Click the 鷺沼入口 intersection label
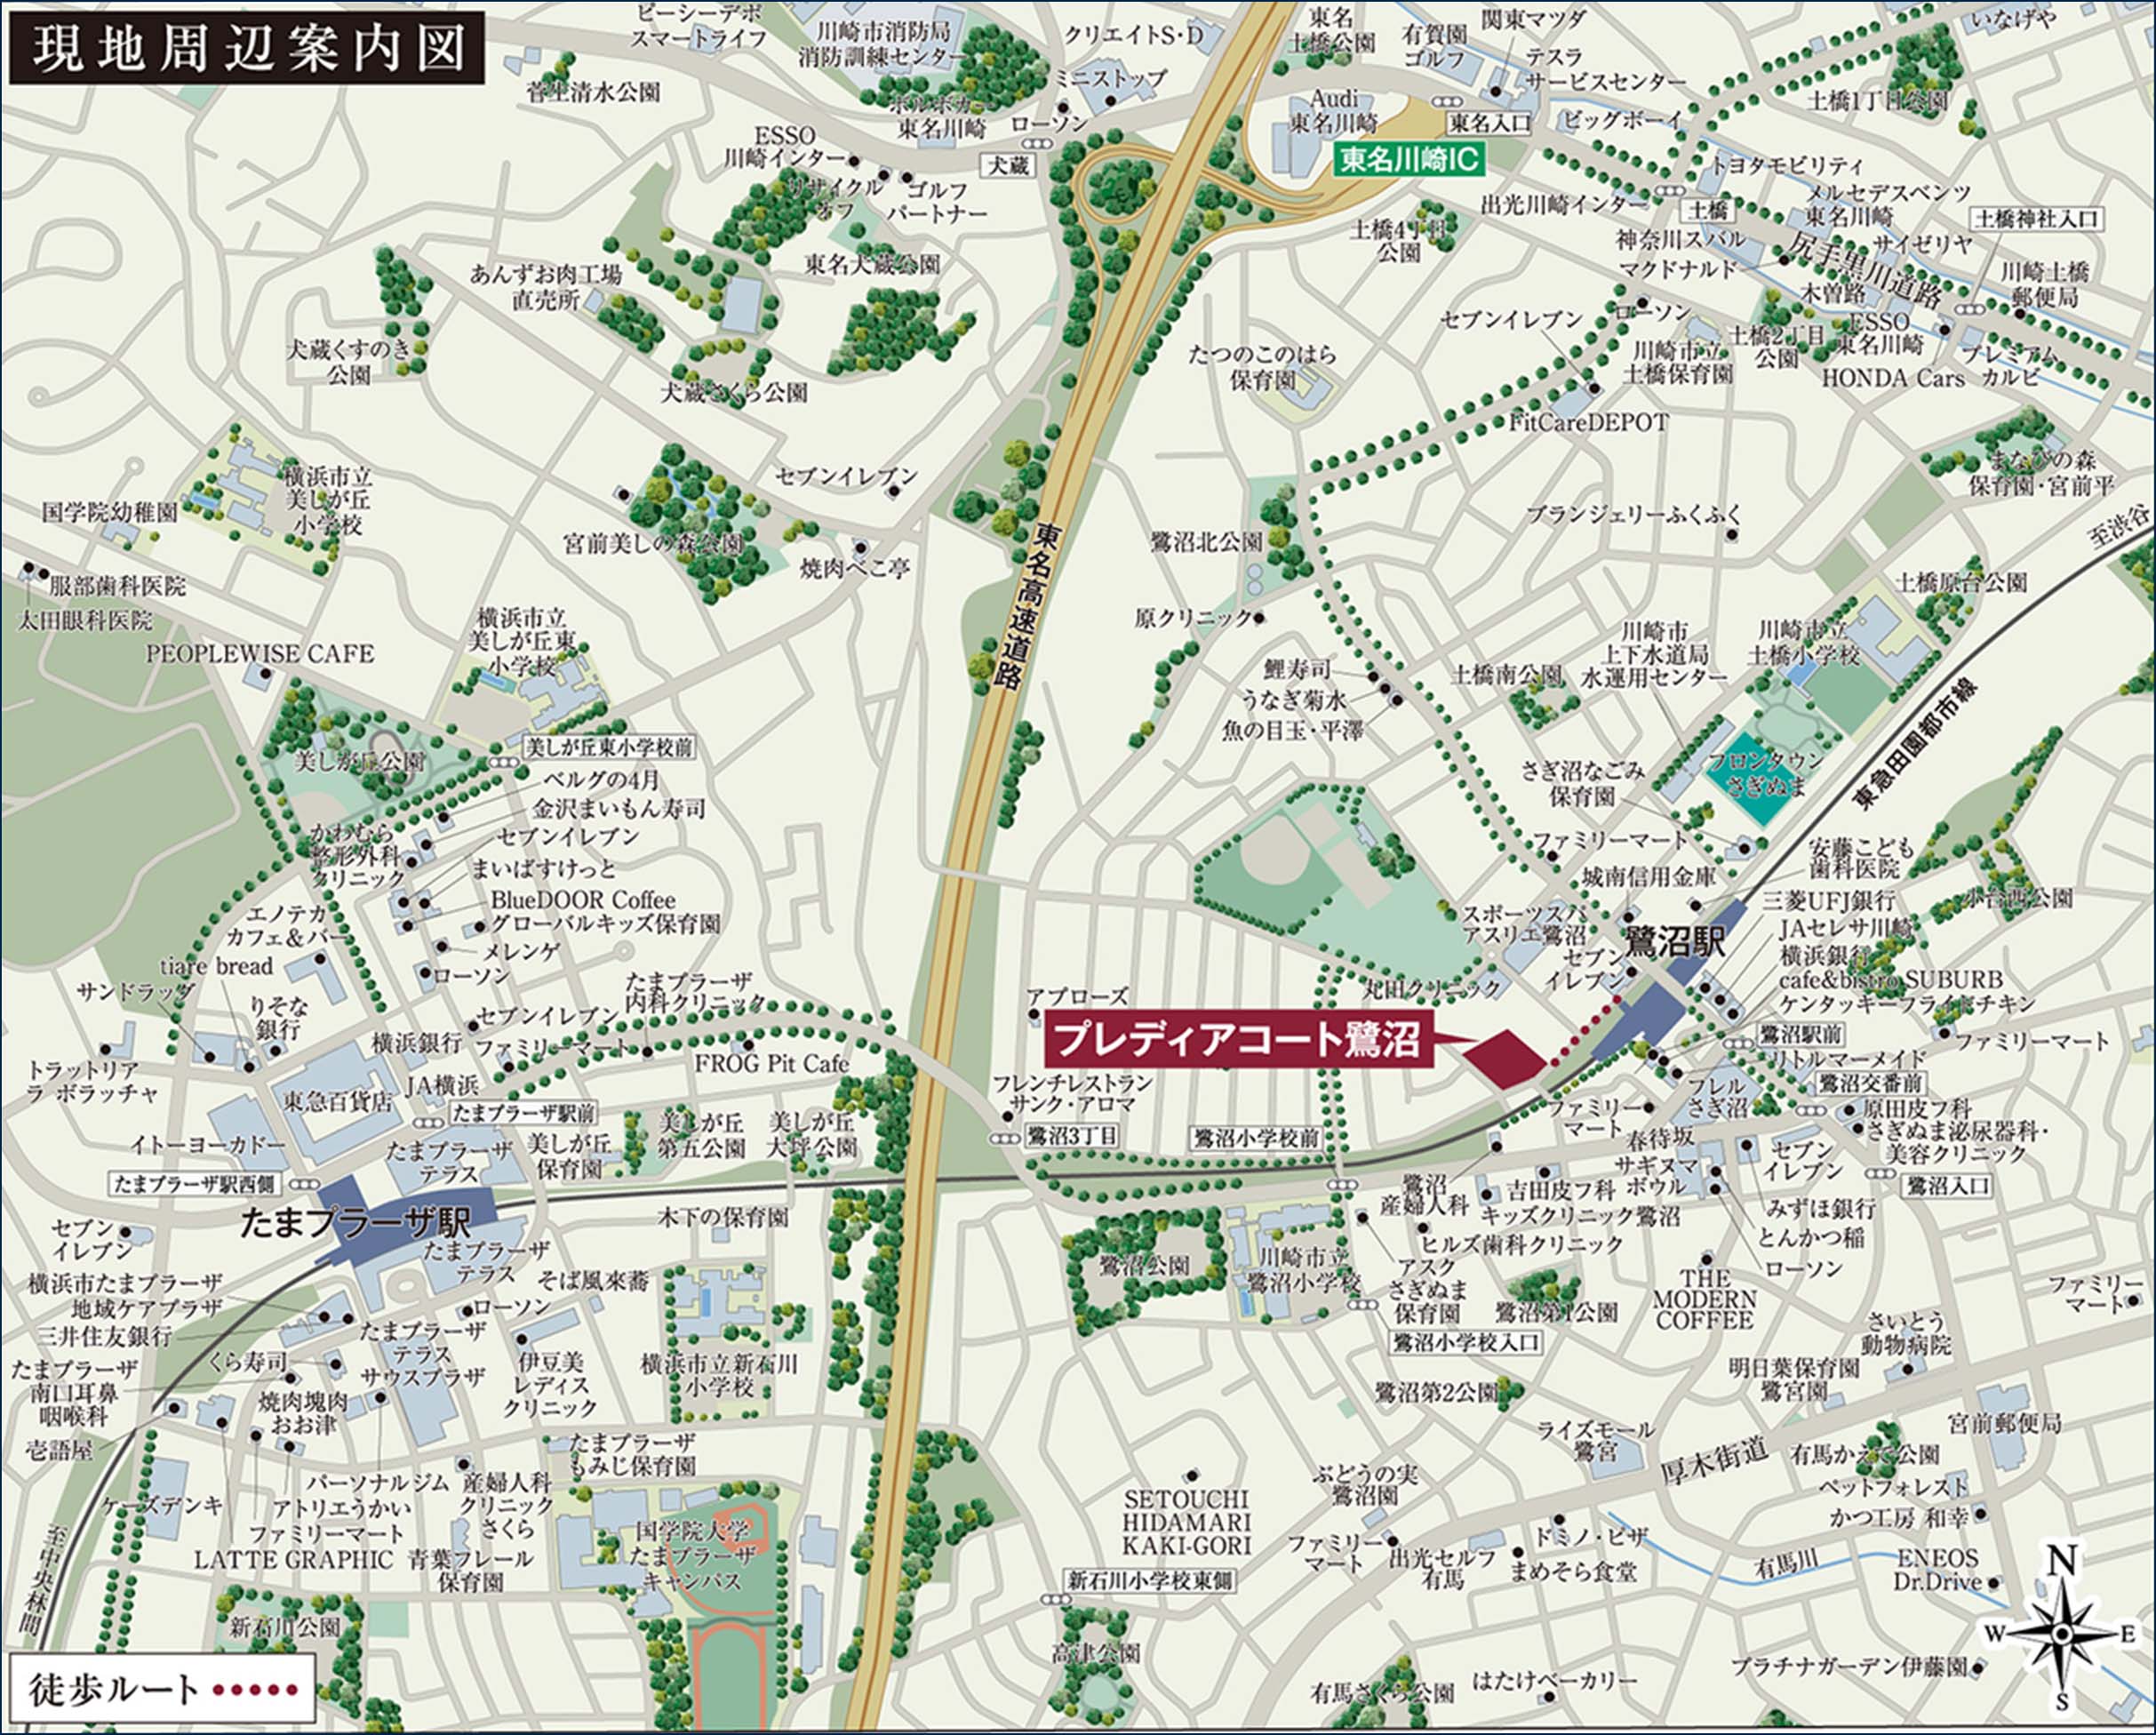 pyautogui.click(x=1947, y=1186)
